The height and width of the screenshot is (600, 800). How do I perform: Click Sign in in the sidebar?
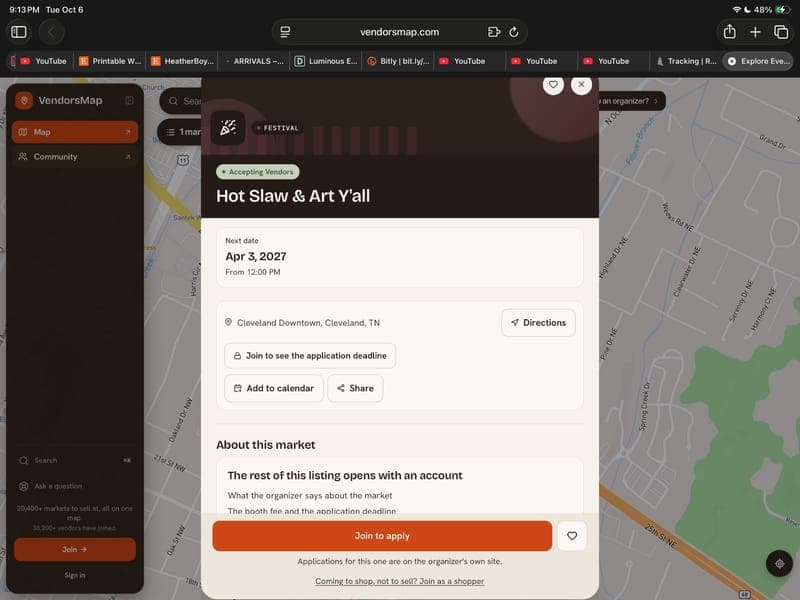(75, 575)
